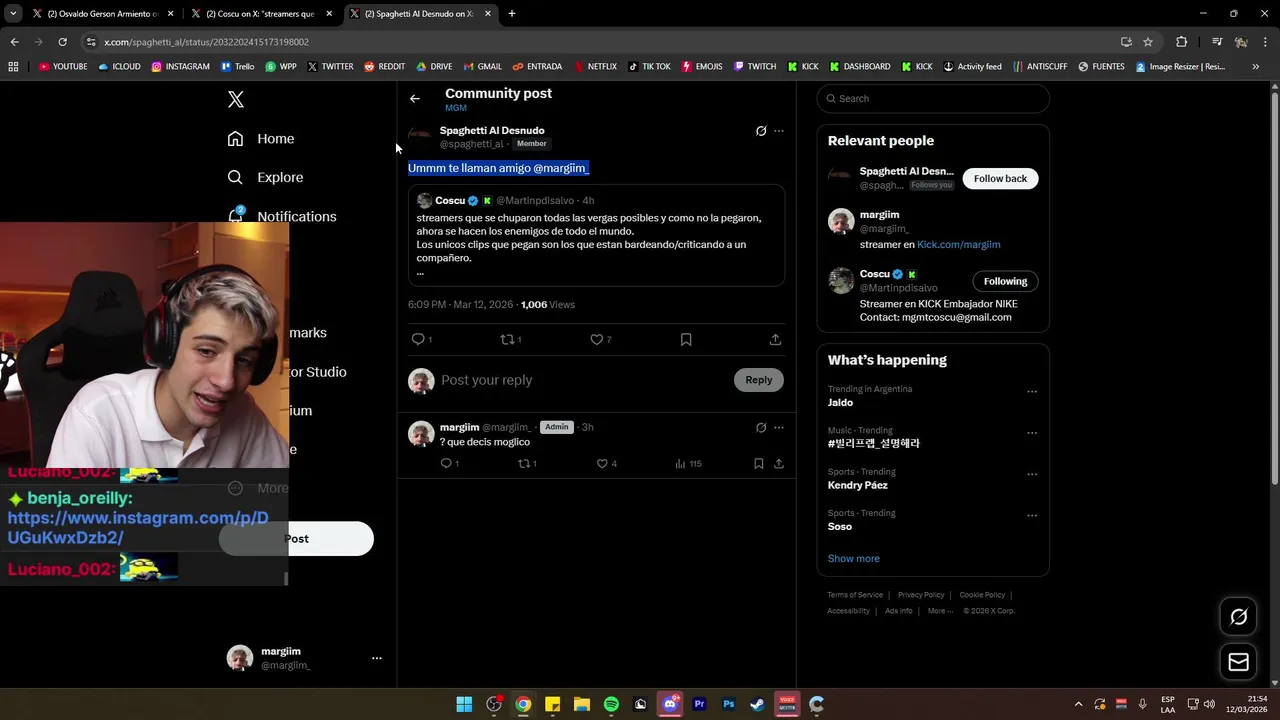Share the main community post

pos(775,339)
